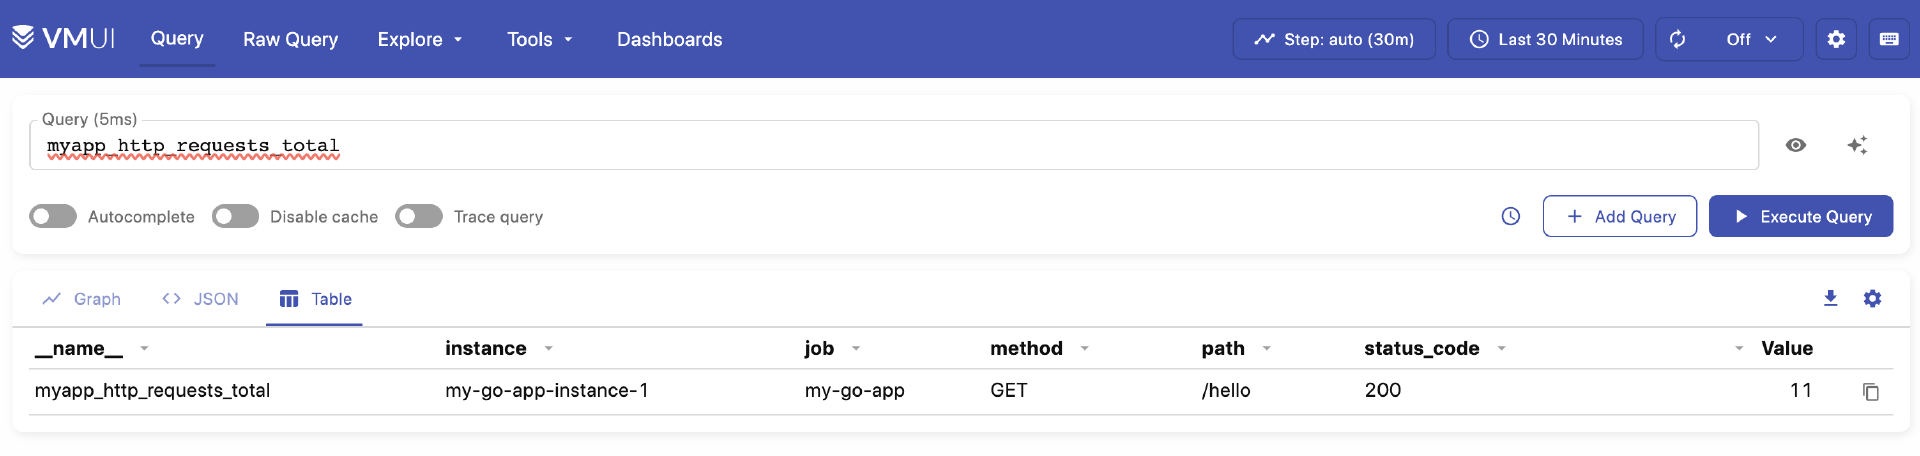Click the refresh icon in header
The height and width of the screenshot is (456, 1920).
click(x=1678, y=39)
